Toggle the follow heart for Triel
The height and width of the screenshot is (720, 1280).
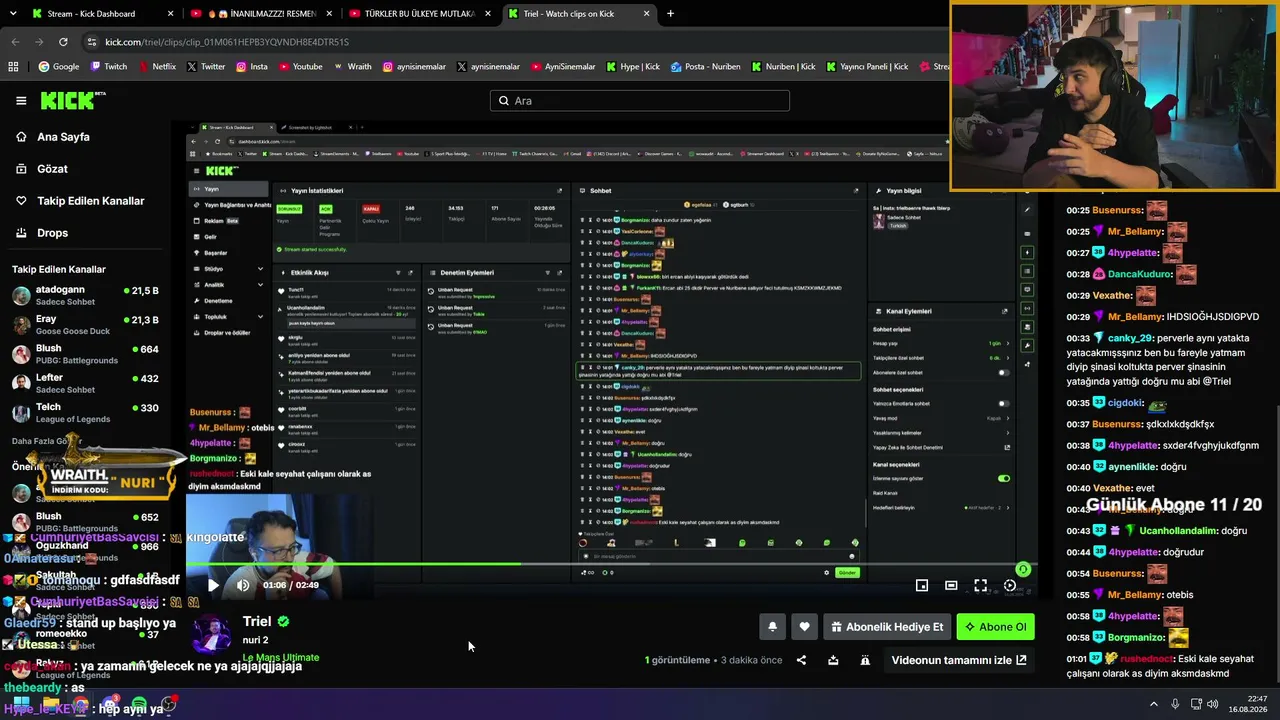(x=804, y=627)
